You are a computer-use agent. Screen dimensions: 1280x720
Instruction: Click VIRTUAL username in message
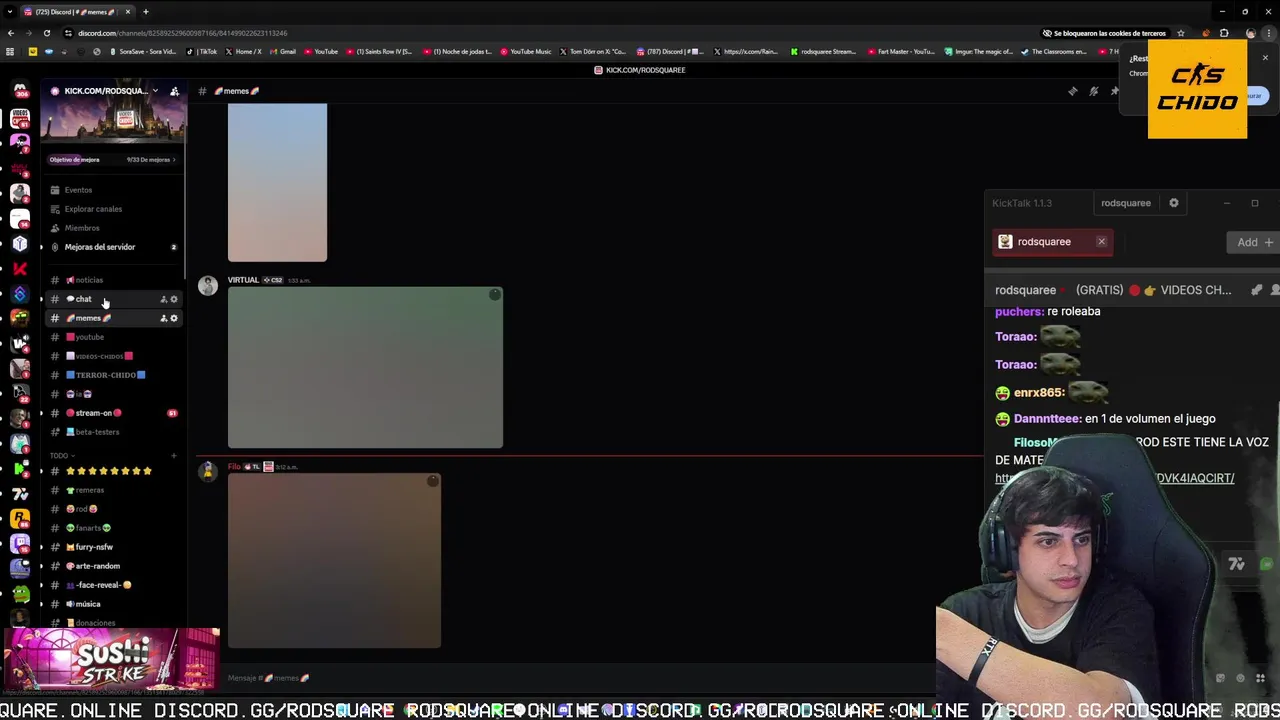[x=243, y=280]
